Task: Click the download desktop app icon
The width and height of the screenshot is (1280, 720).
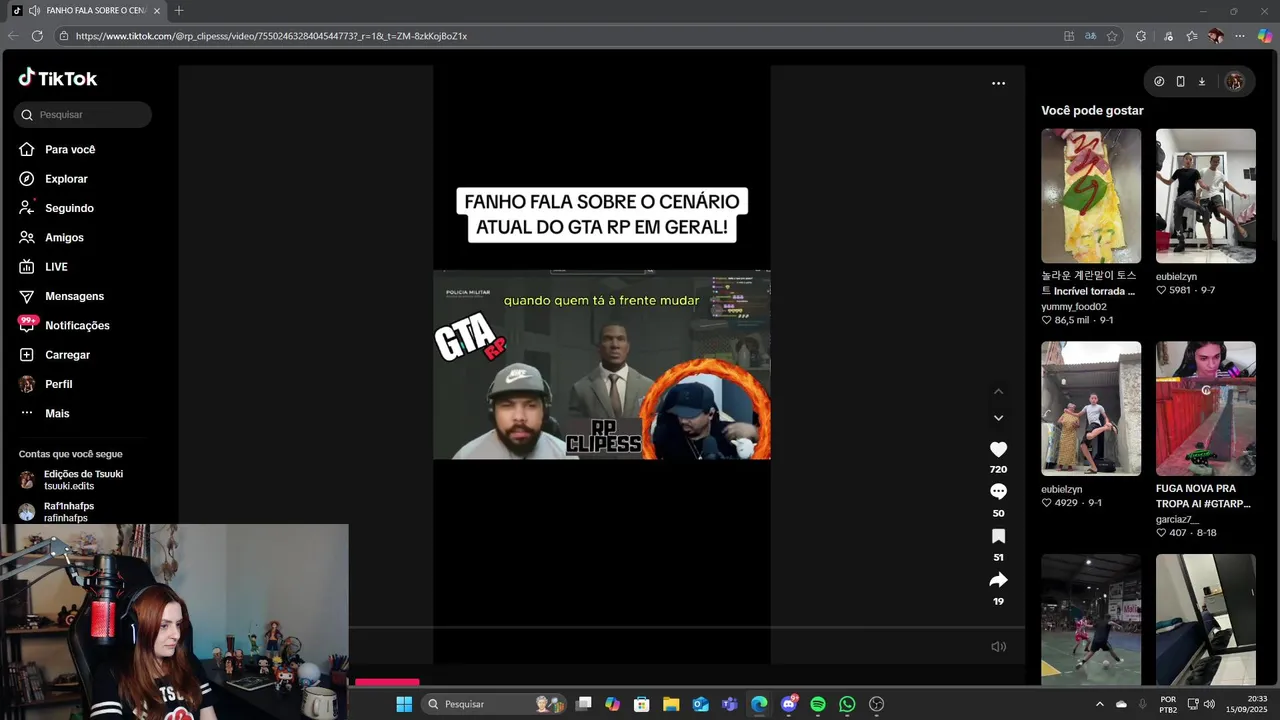Action: 1201,82
